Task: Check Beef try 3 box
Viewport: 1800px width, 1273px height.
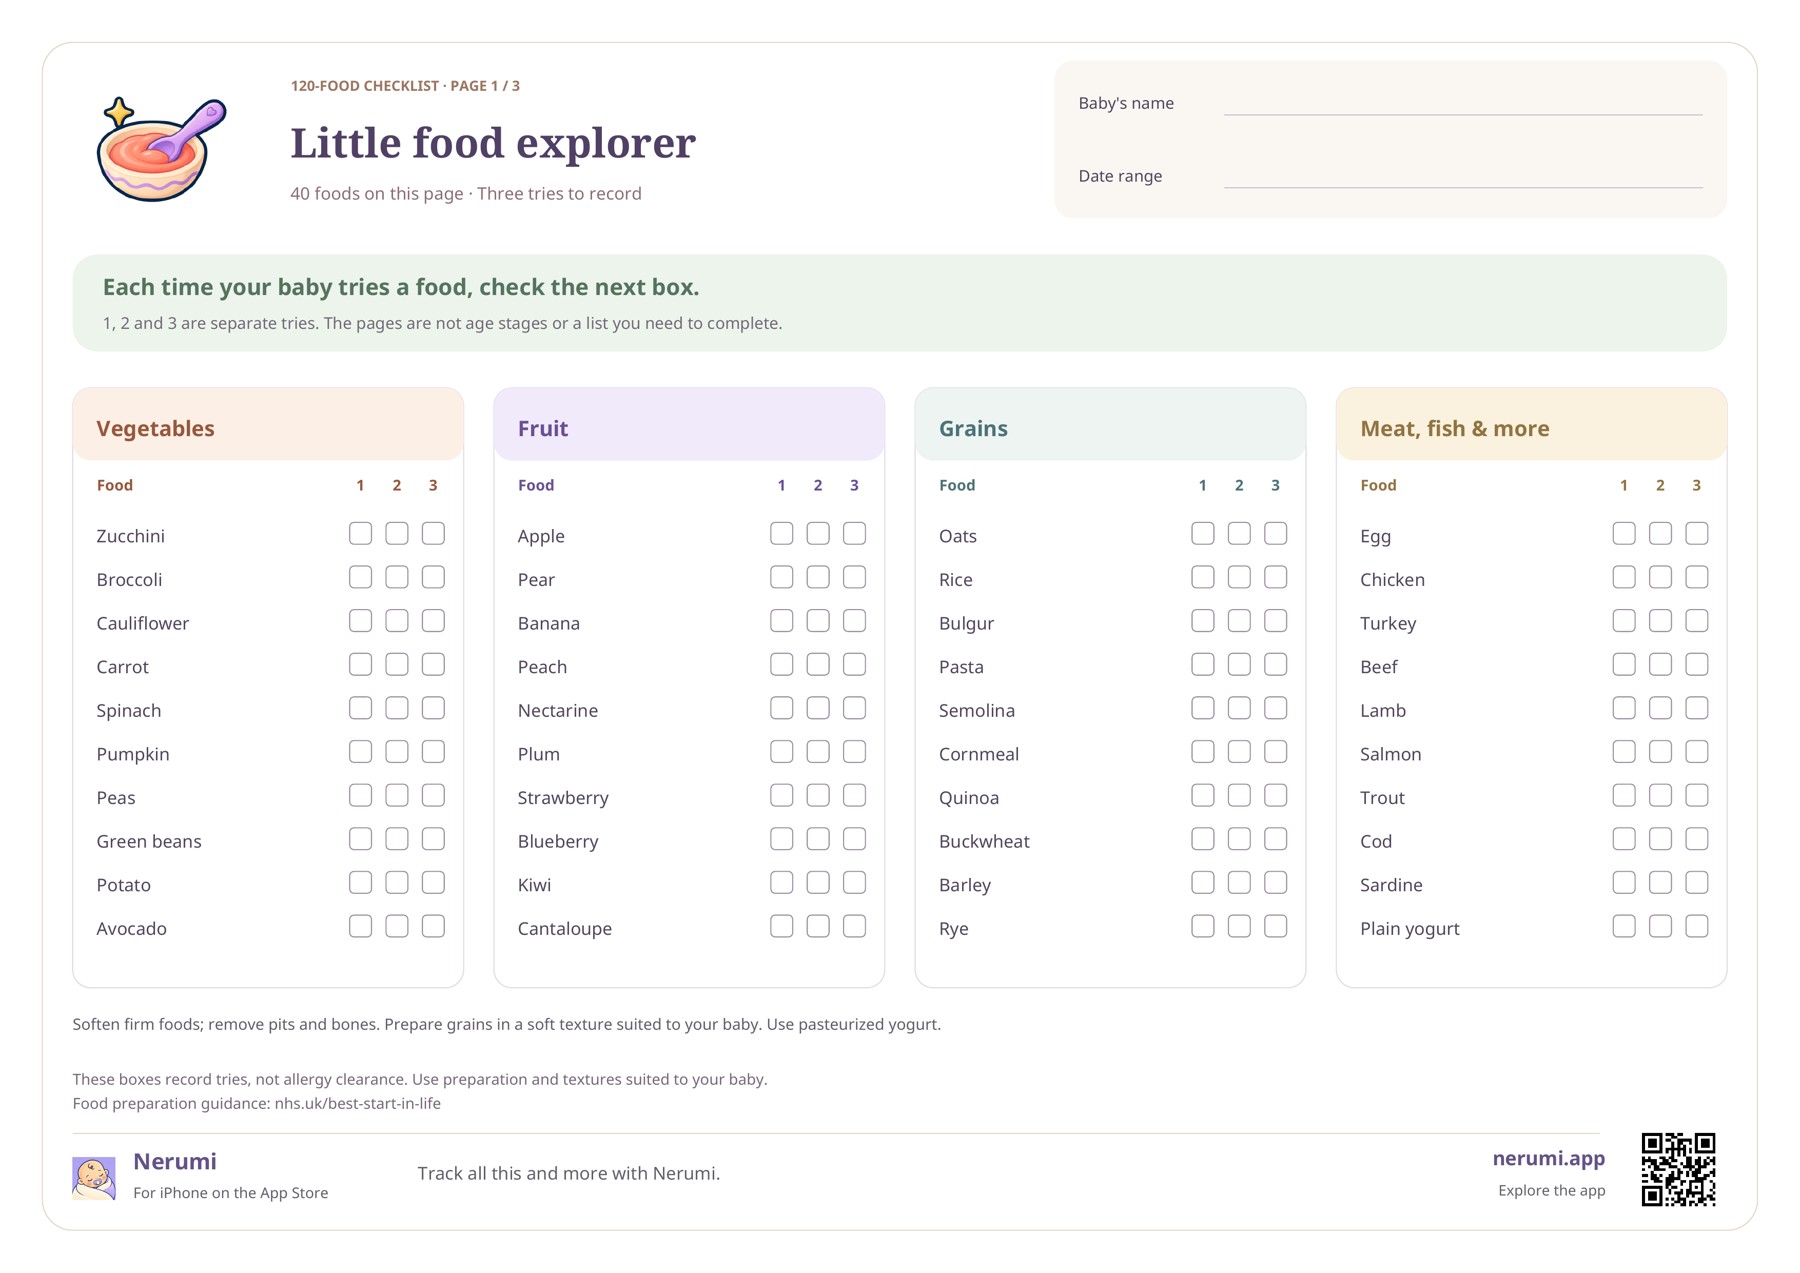Action: 1697,664
